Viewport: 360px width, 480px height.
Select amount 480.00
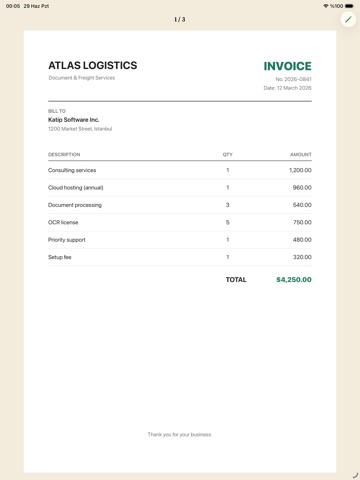coord(302,240)
